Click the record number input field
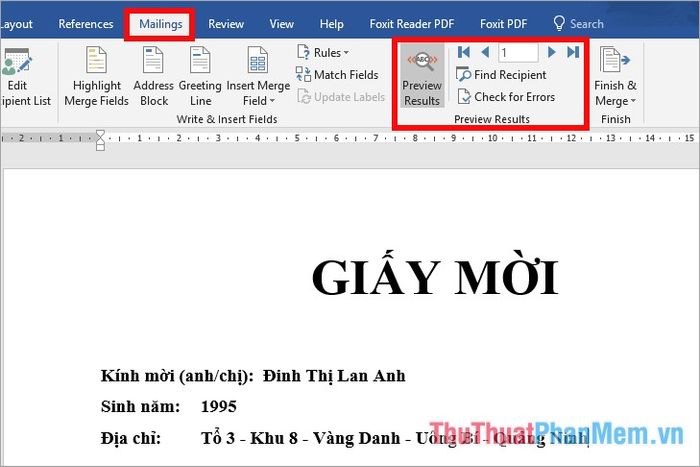Viewport: 700px width, 467px height. point(517,52)
